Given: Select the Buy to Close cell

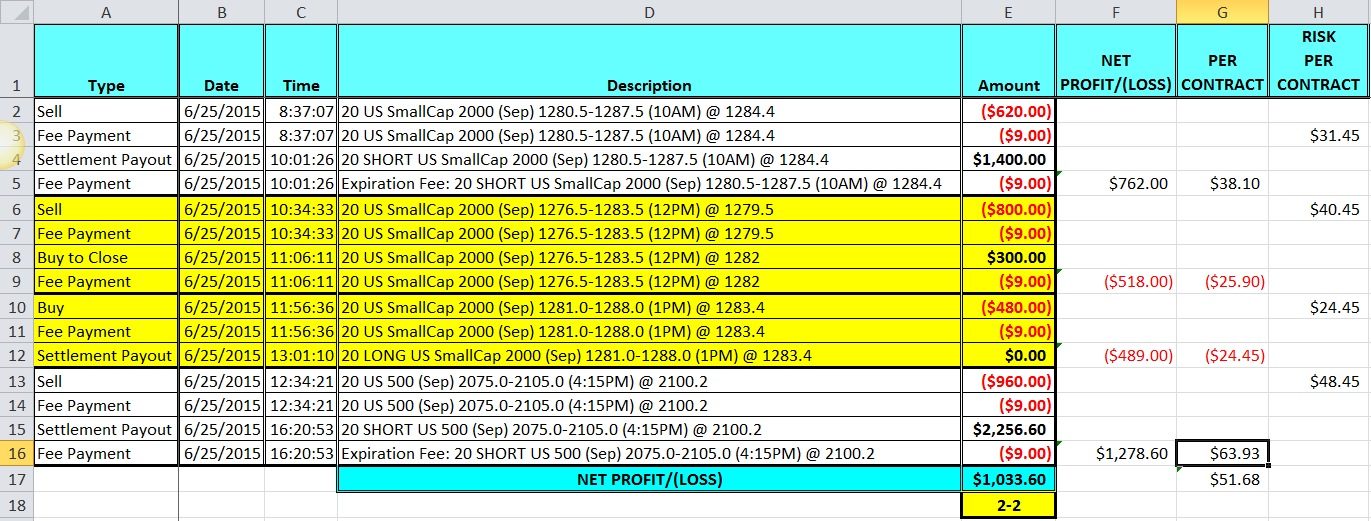Looking at the screenshot, I should point(106,257).
